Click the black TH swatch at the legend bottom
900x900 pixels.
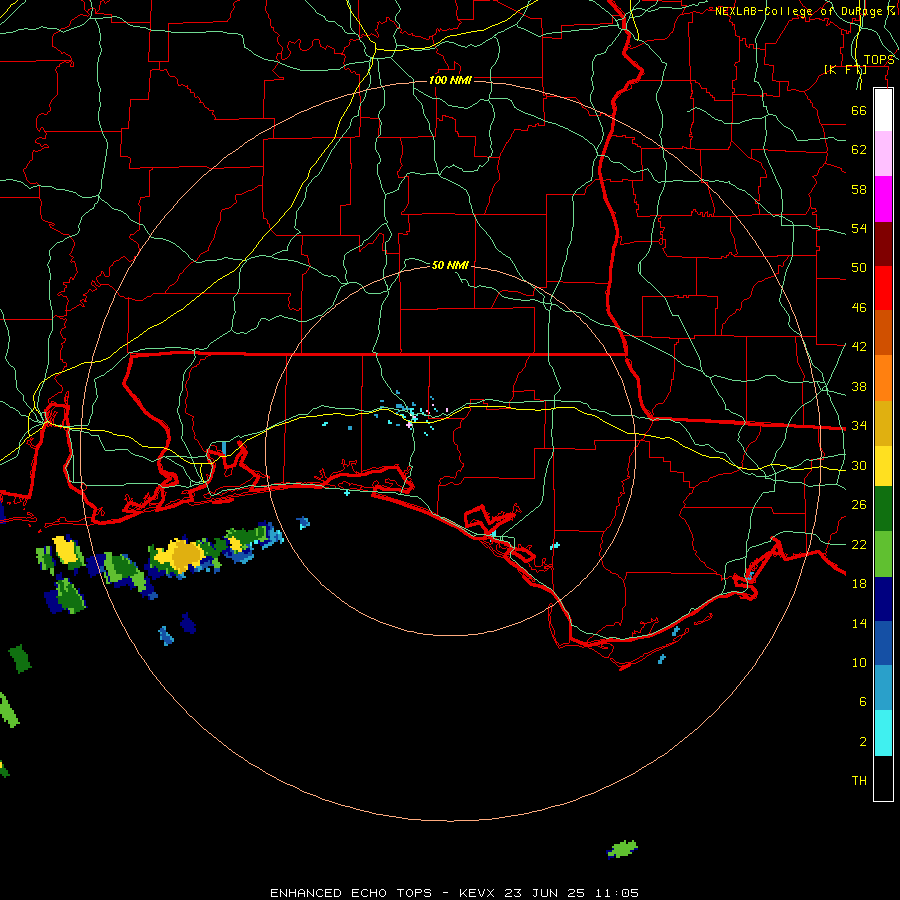point(883,778)
